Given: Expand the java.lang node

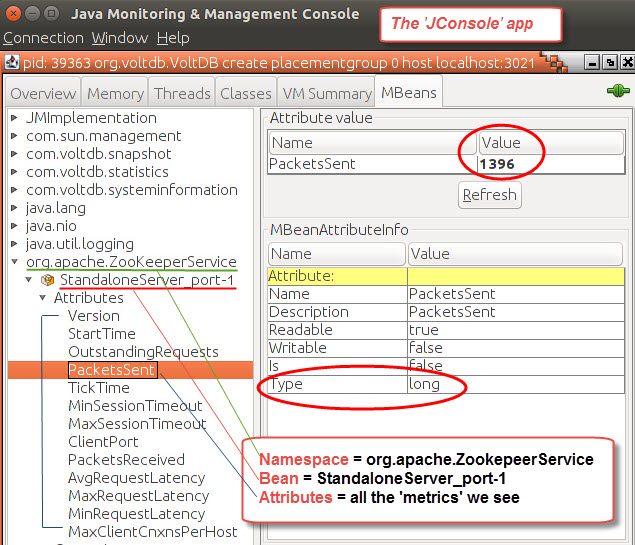Looking at the screenshot, I should tap(14, 208).
